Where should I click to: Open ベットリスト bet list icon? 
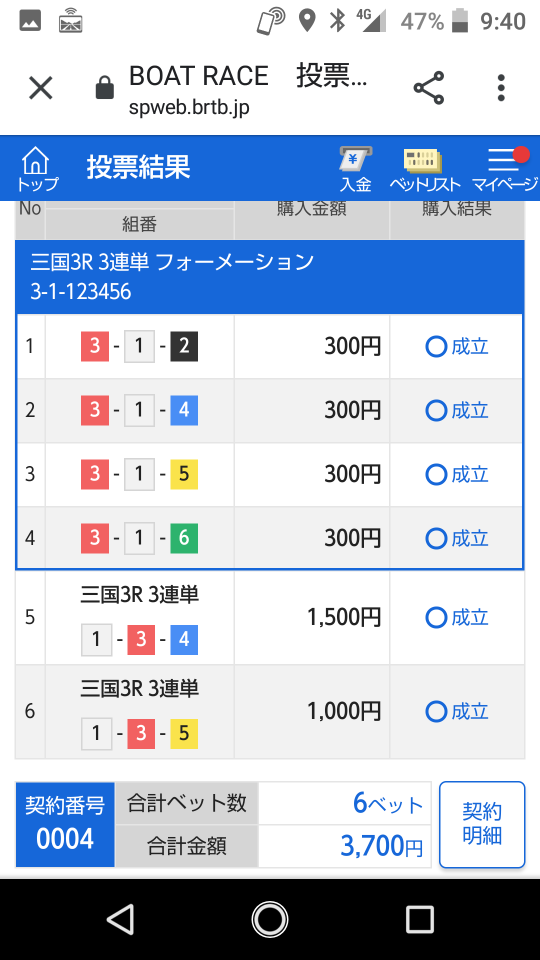(x=424, y=168)
